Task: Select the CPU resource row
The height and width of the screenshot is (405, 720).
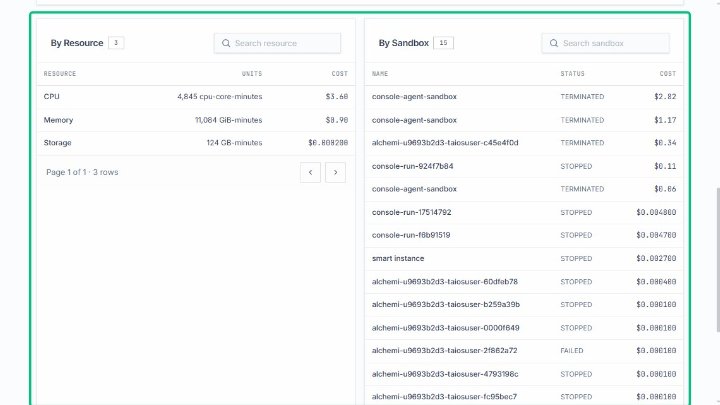Action: 196,96
